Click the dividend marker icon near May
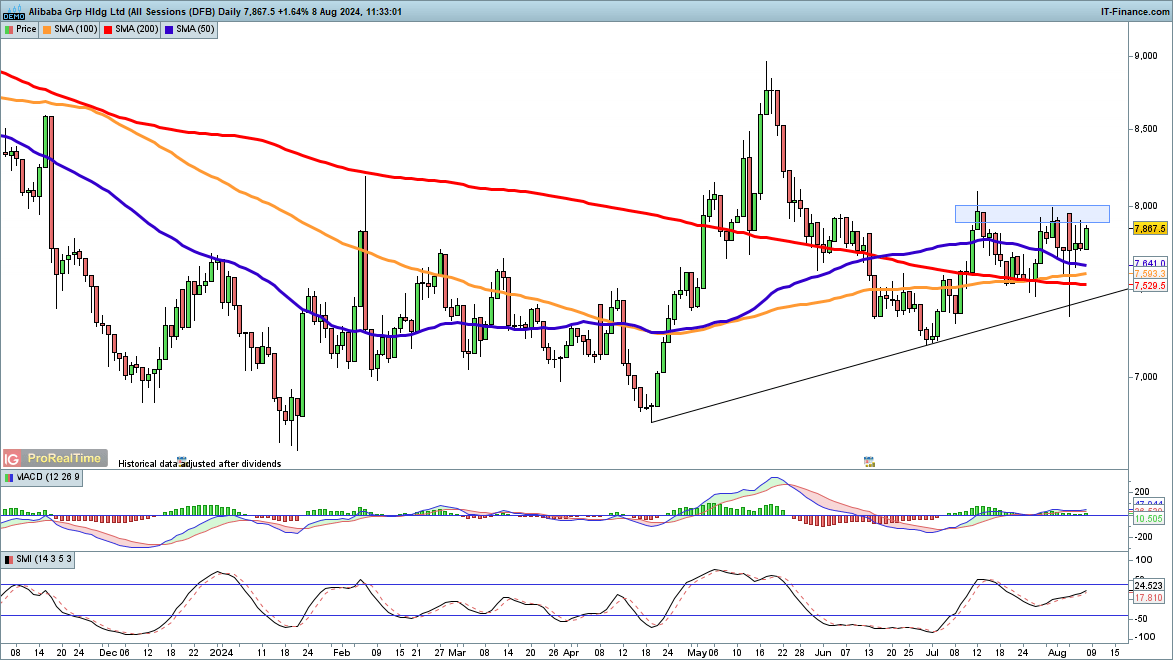The image size is (1173, 660). coord(869,461)
